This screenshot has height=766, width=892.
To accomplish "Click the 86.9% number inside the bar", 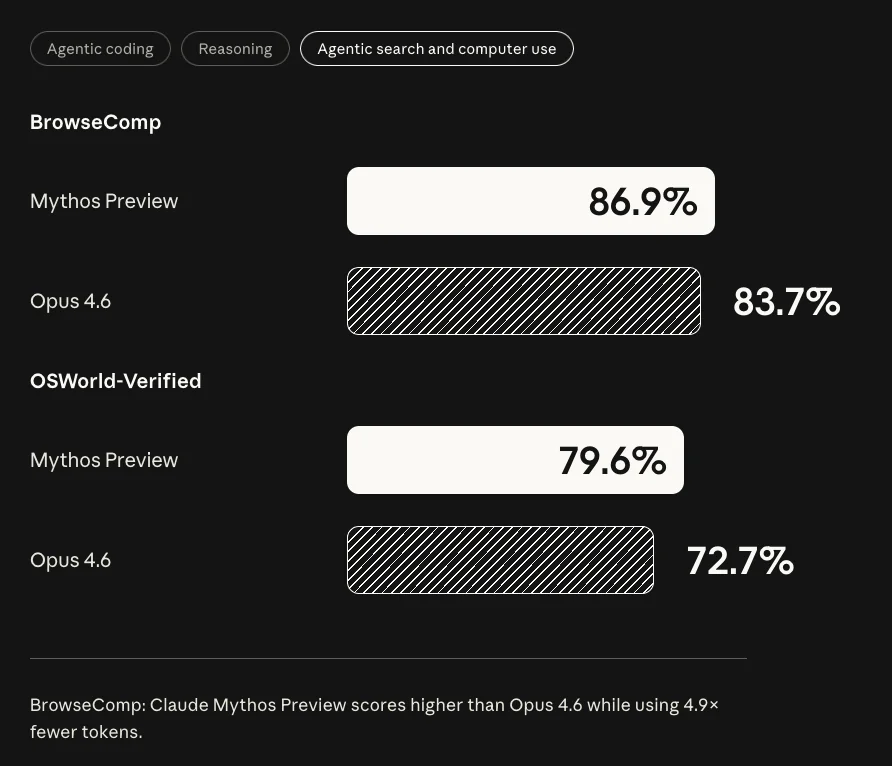I will point(643,202).
